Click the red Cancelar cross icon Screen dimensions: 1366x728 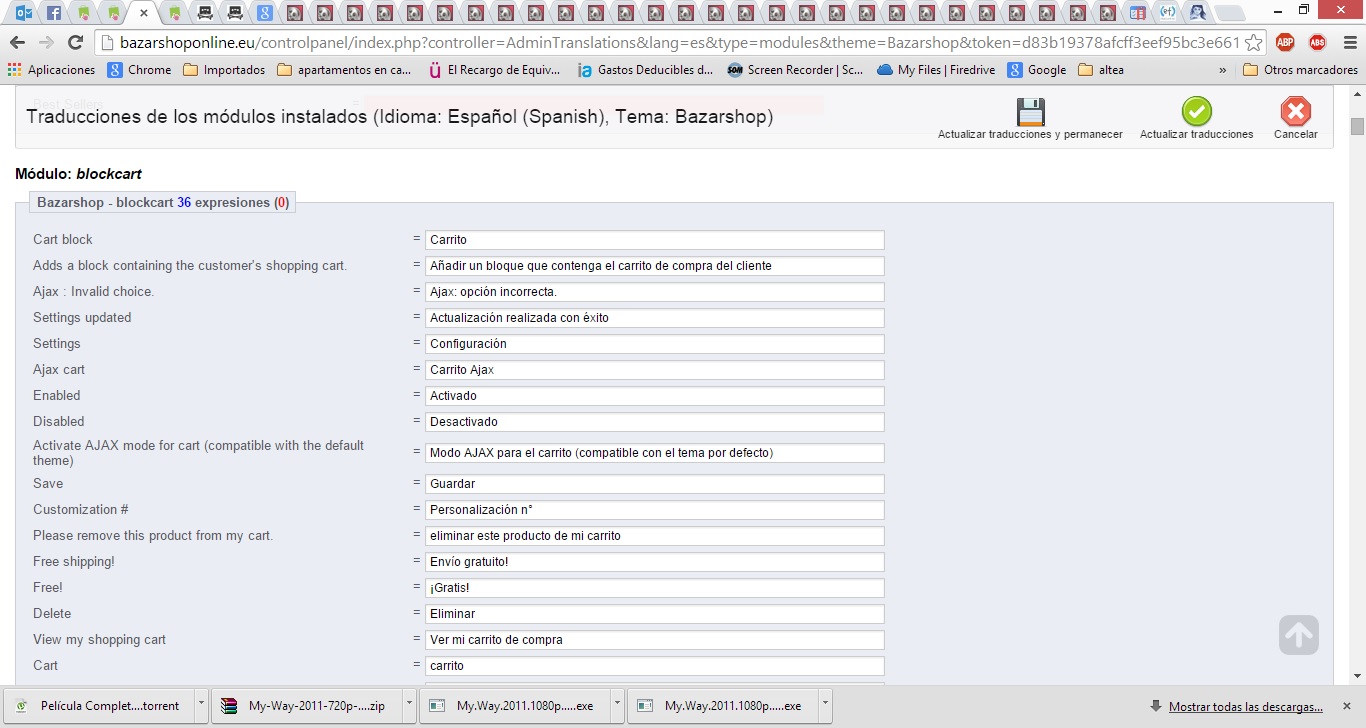[x=1295, y=111]
